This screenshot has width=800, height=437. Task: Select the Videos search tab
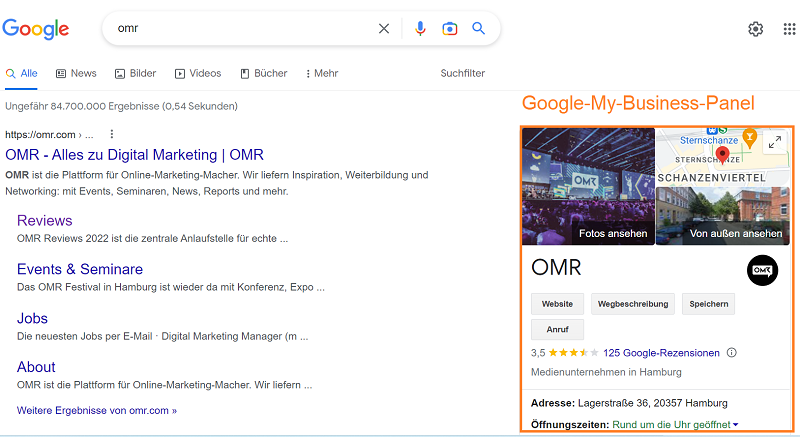pyautogui.click(x=198, y=73)
